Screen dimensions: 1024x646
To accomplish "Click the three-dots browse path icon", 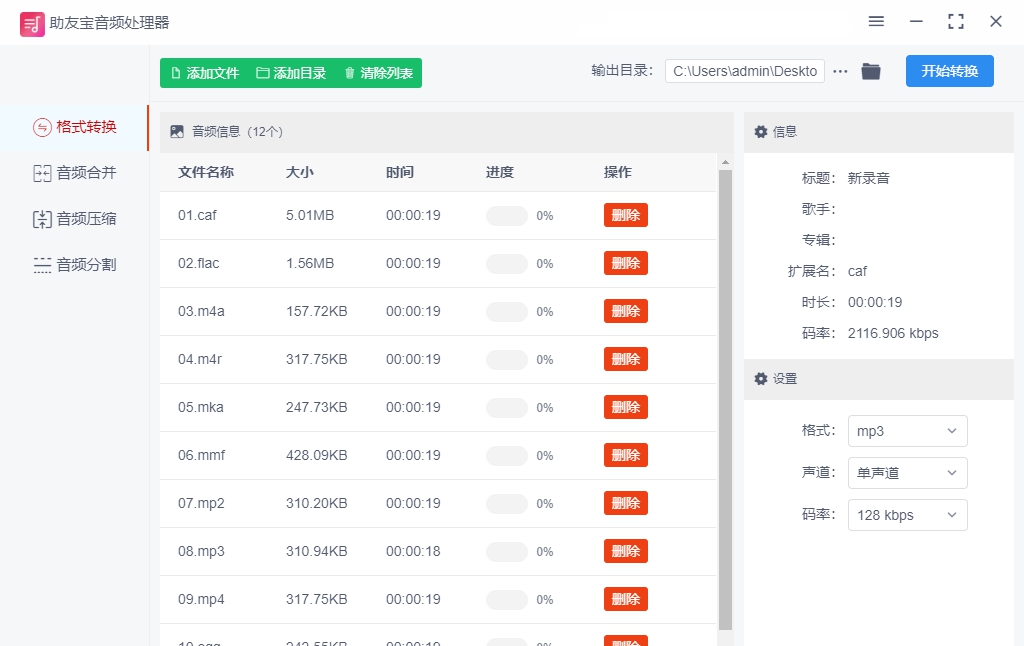I will (840, 71).
